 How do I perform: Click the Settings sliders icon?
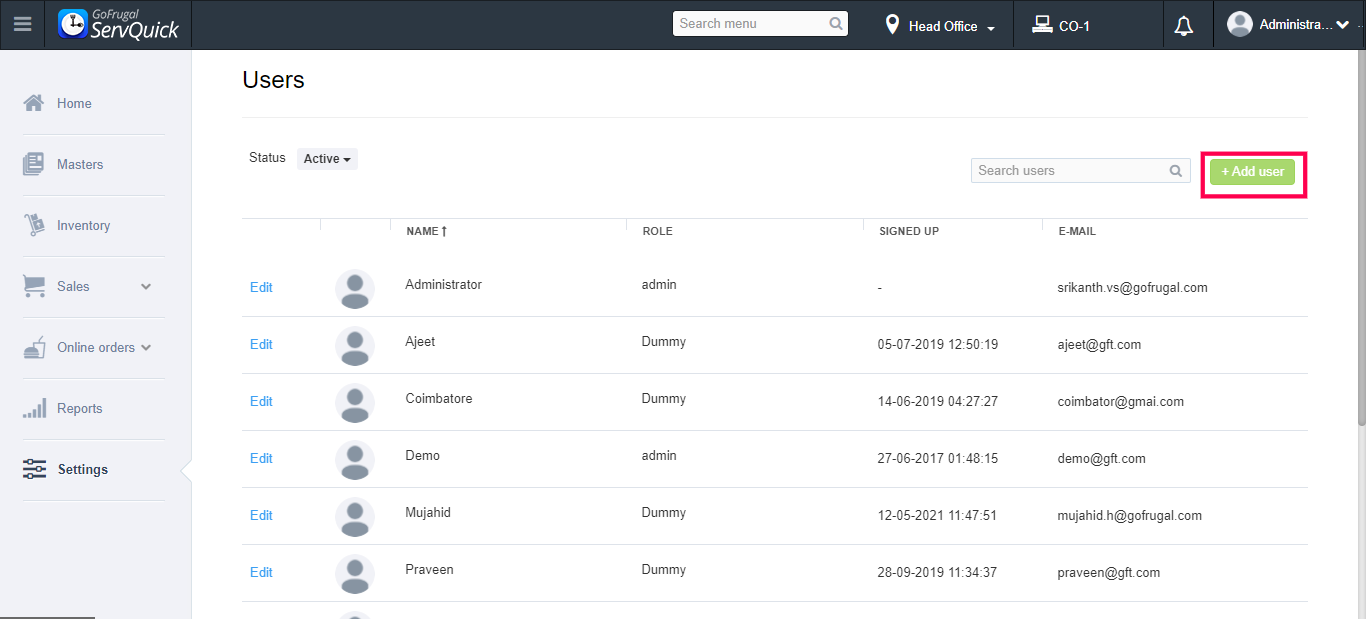[x=34, y=469]
